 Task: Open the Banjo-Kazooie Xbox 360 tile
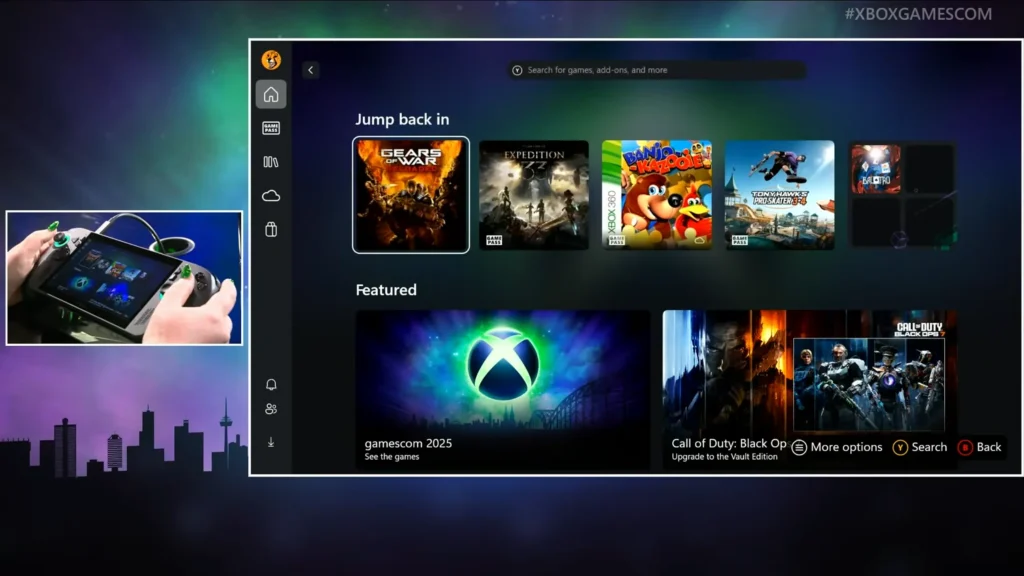pyautogui.click(x=657, y=194)
